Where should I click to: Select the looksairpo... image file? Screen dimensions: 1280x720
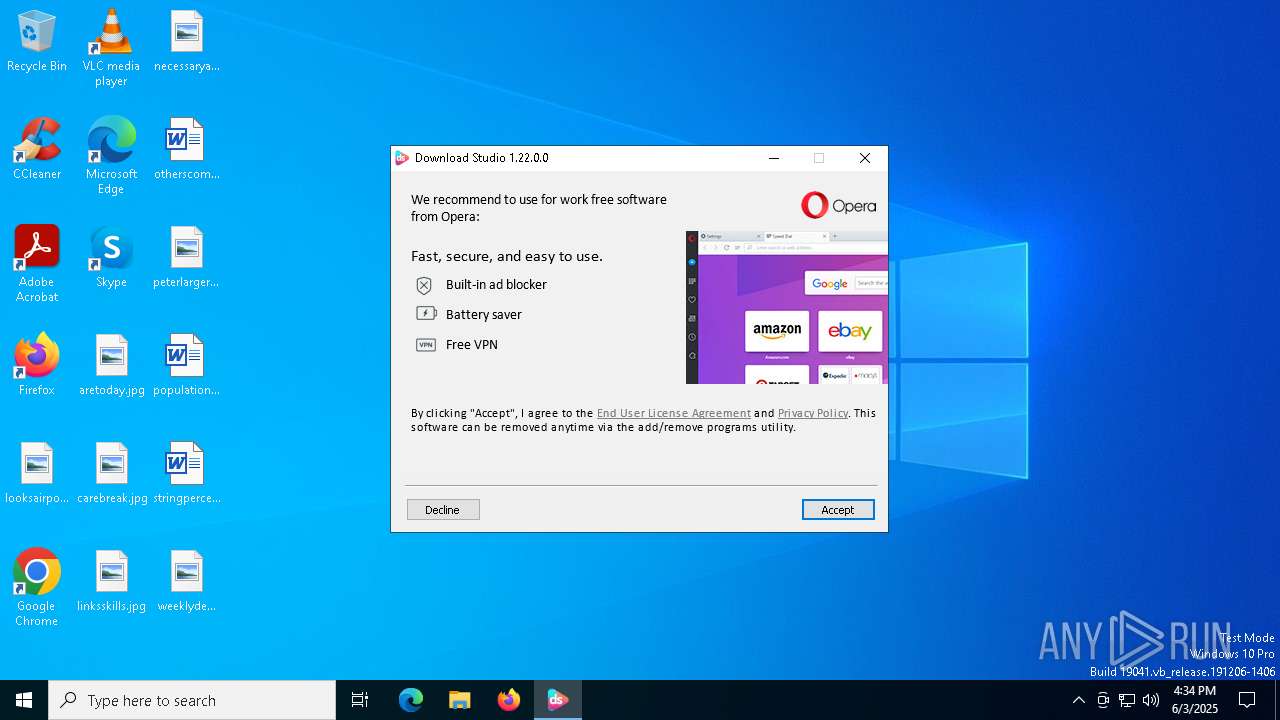[x=37, y=474]
